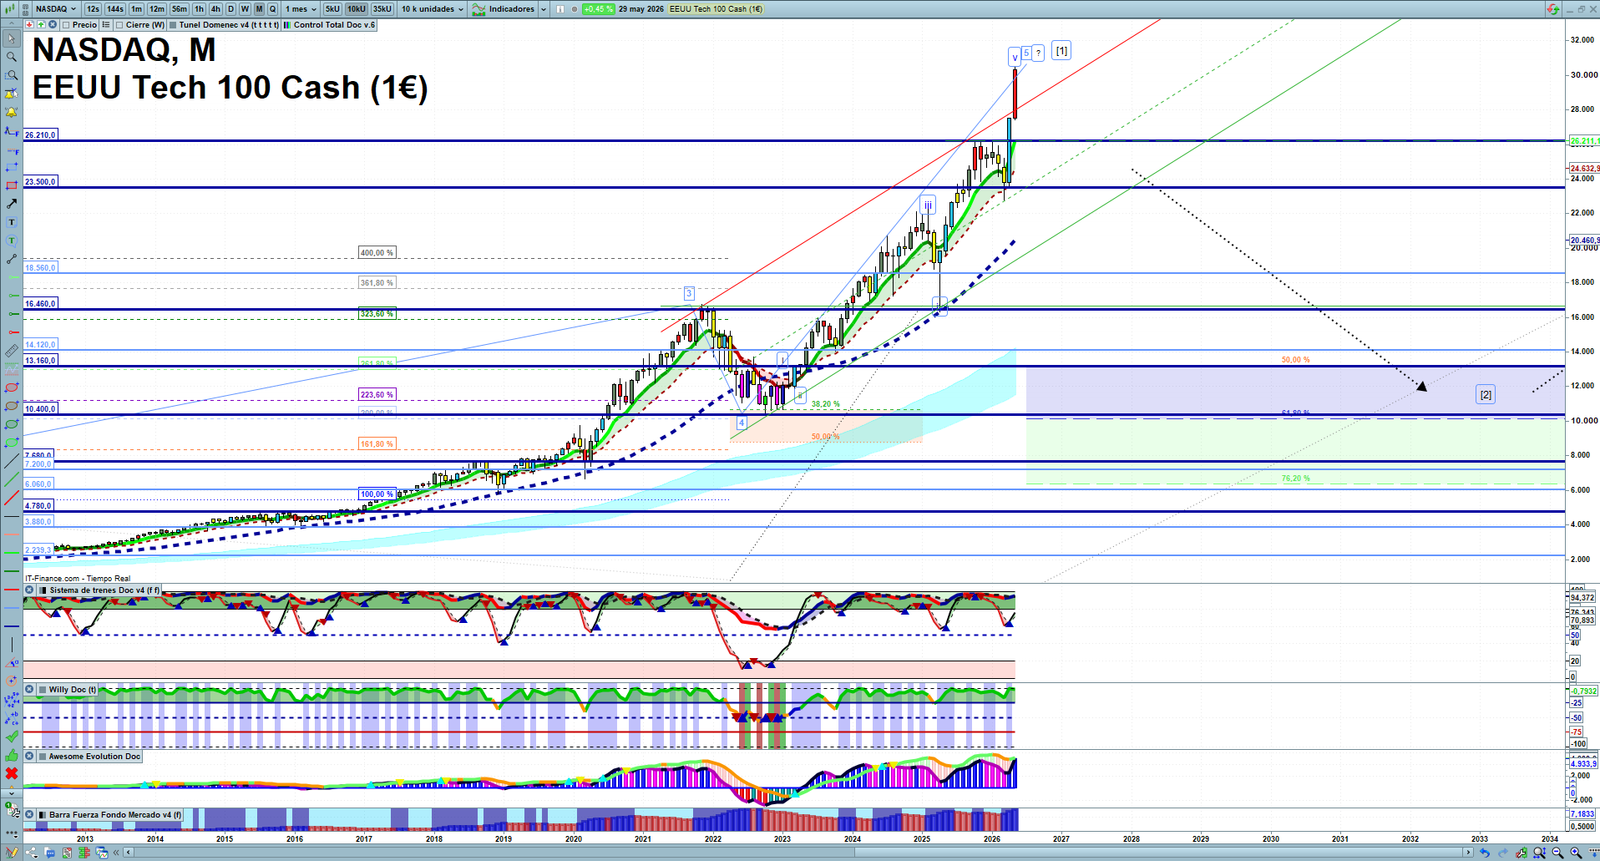Image resolution: width=1600 pixels, height=861 pixels.
Task: Select the zoom-area rectangle tool
Action: [11, 76]
